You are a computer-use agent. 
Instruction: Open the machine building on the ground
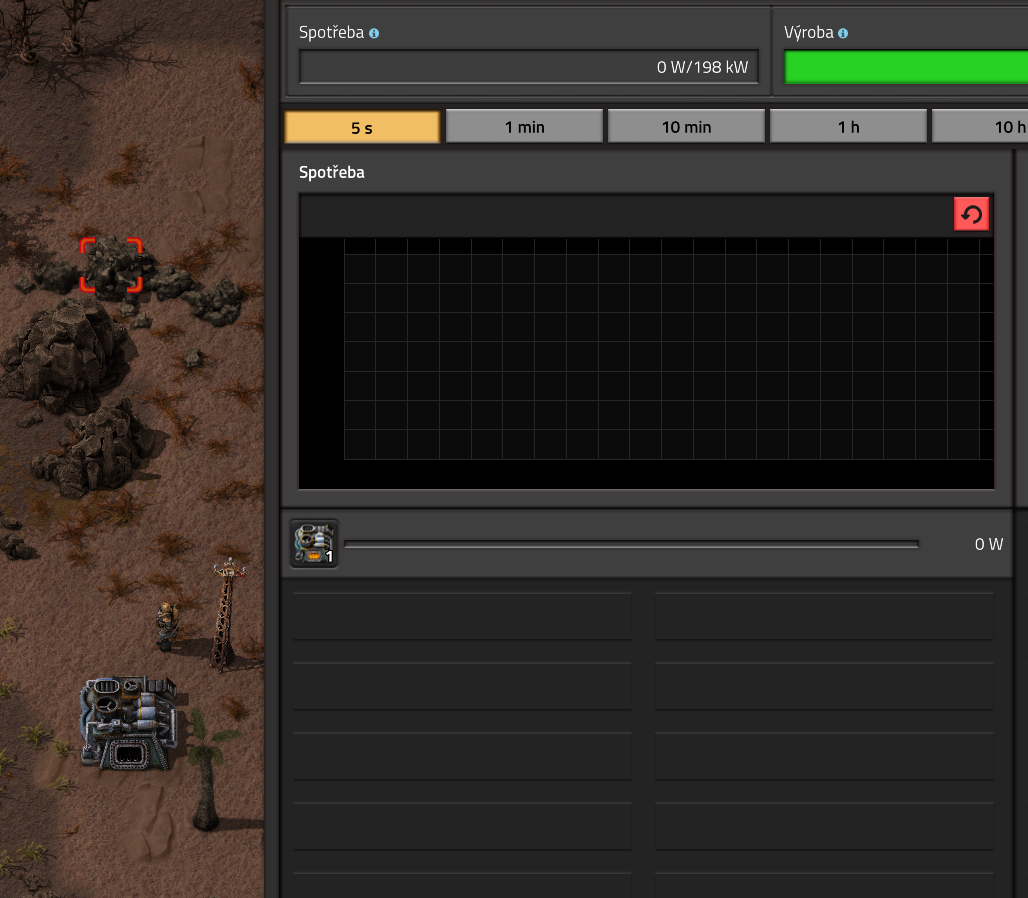128,722
